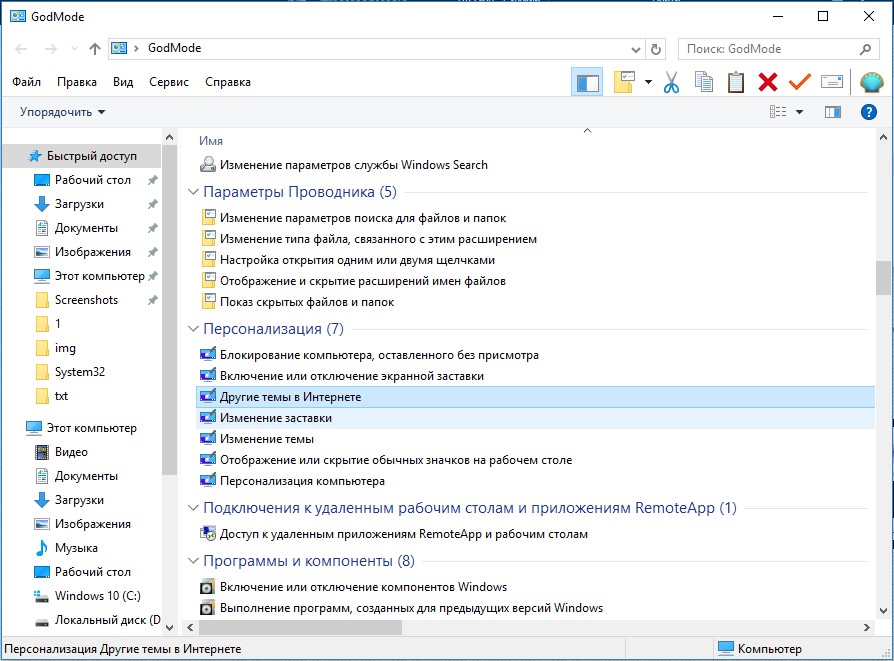Open Windows 10 (C:) drive
Screen dimensions: 894x661
pos(97,595)
